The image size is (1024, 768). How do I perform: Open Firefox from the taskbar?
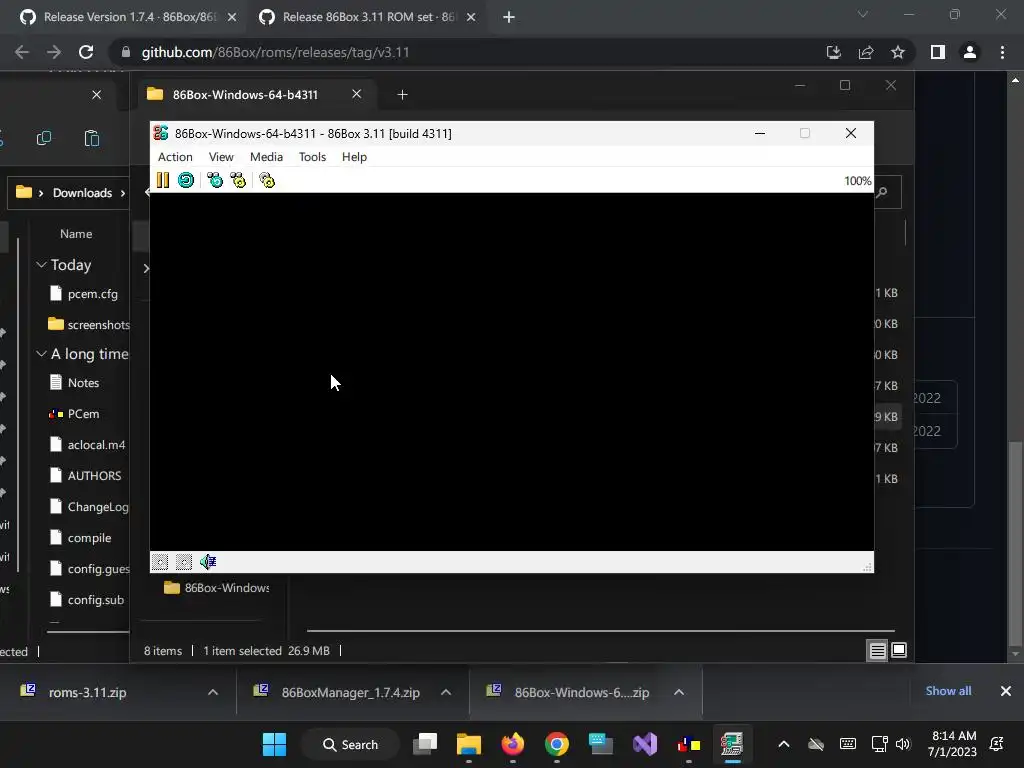513,744
